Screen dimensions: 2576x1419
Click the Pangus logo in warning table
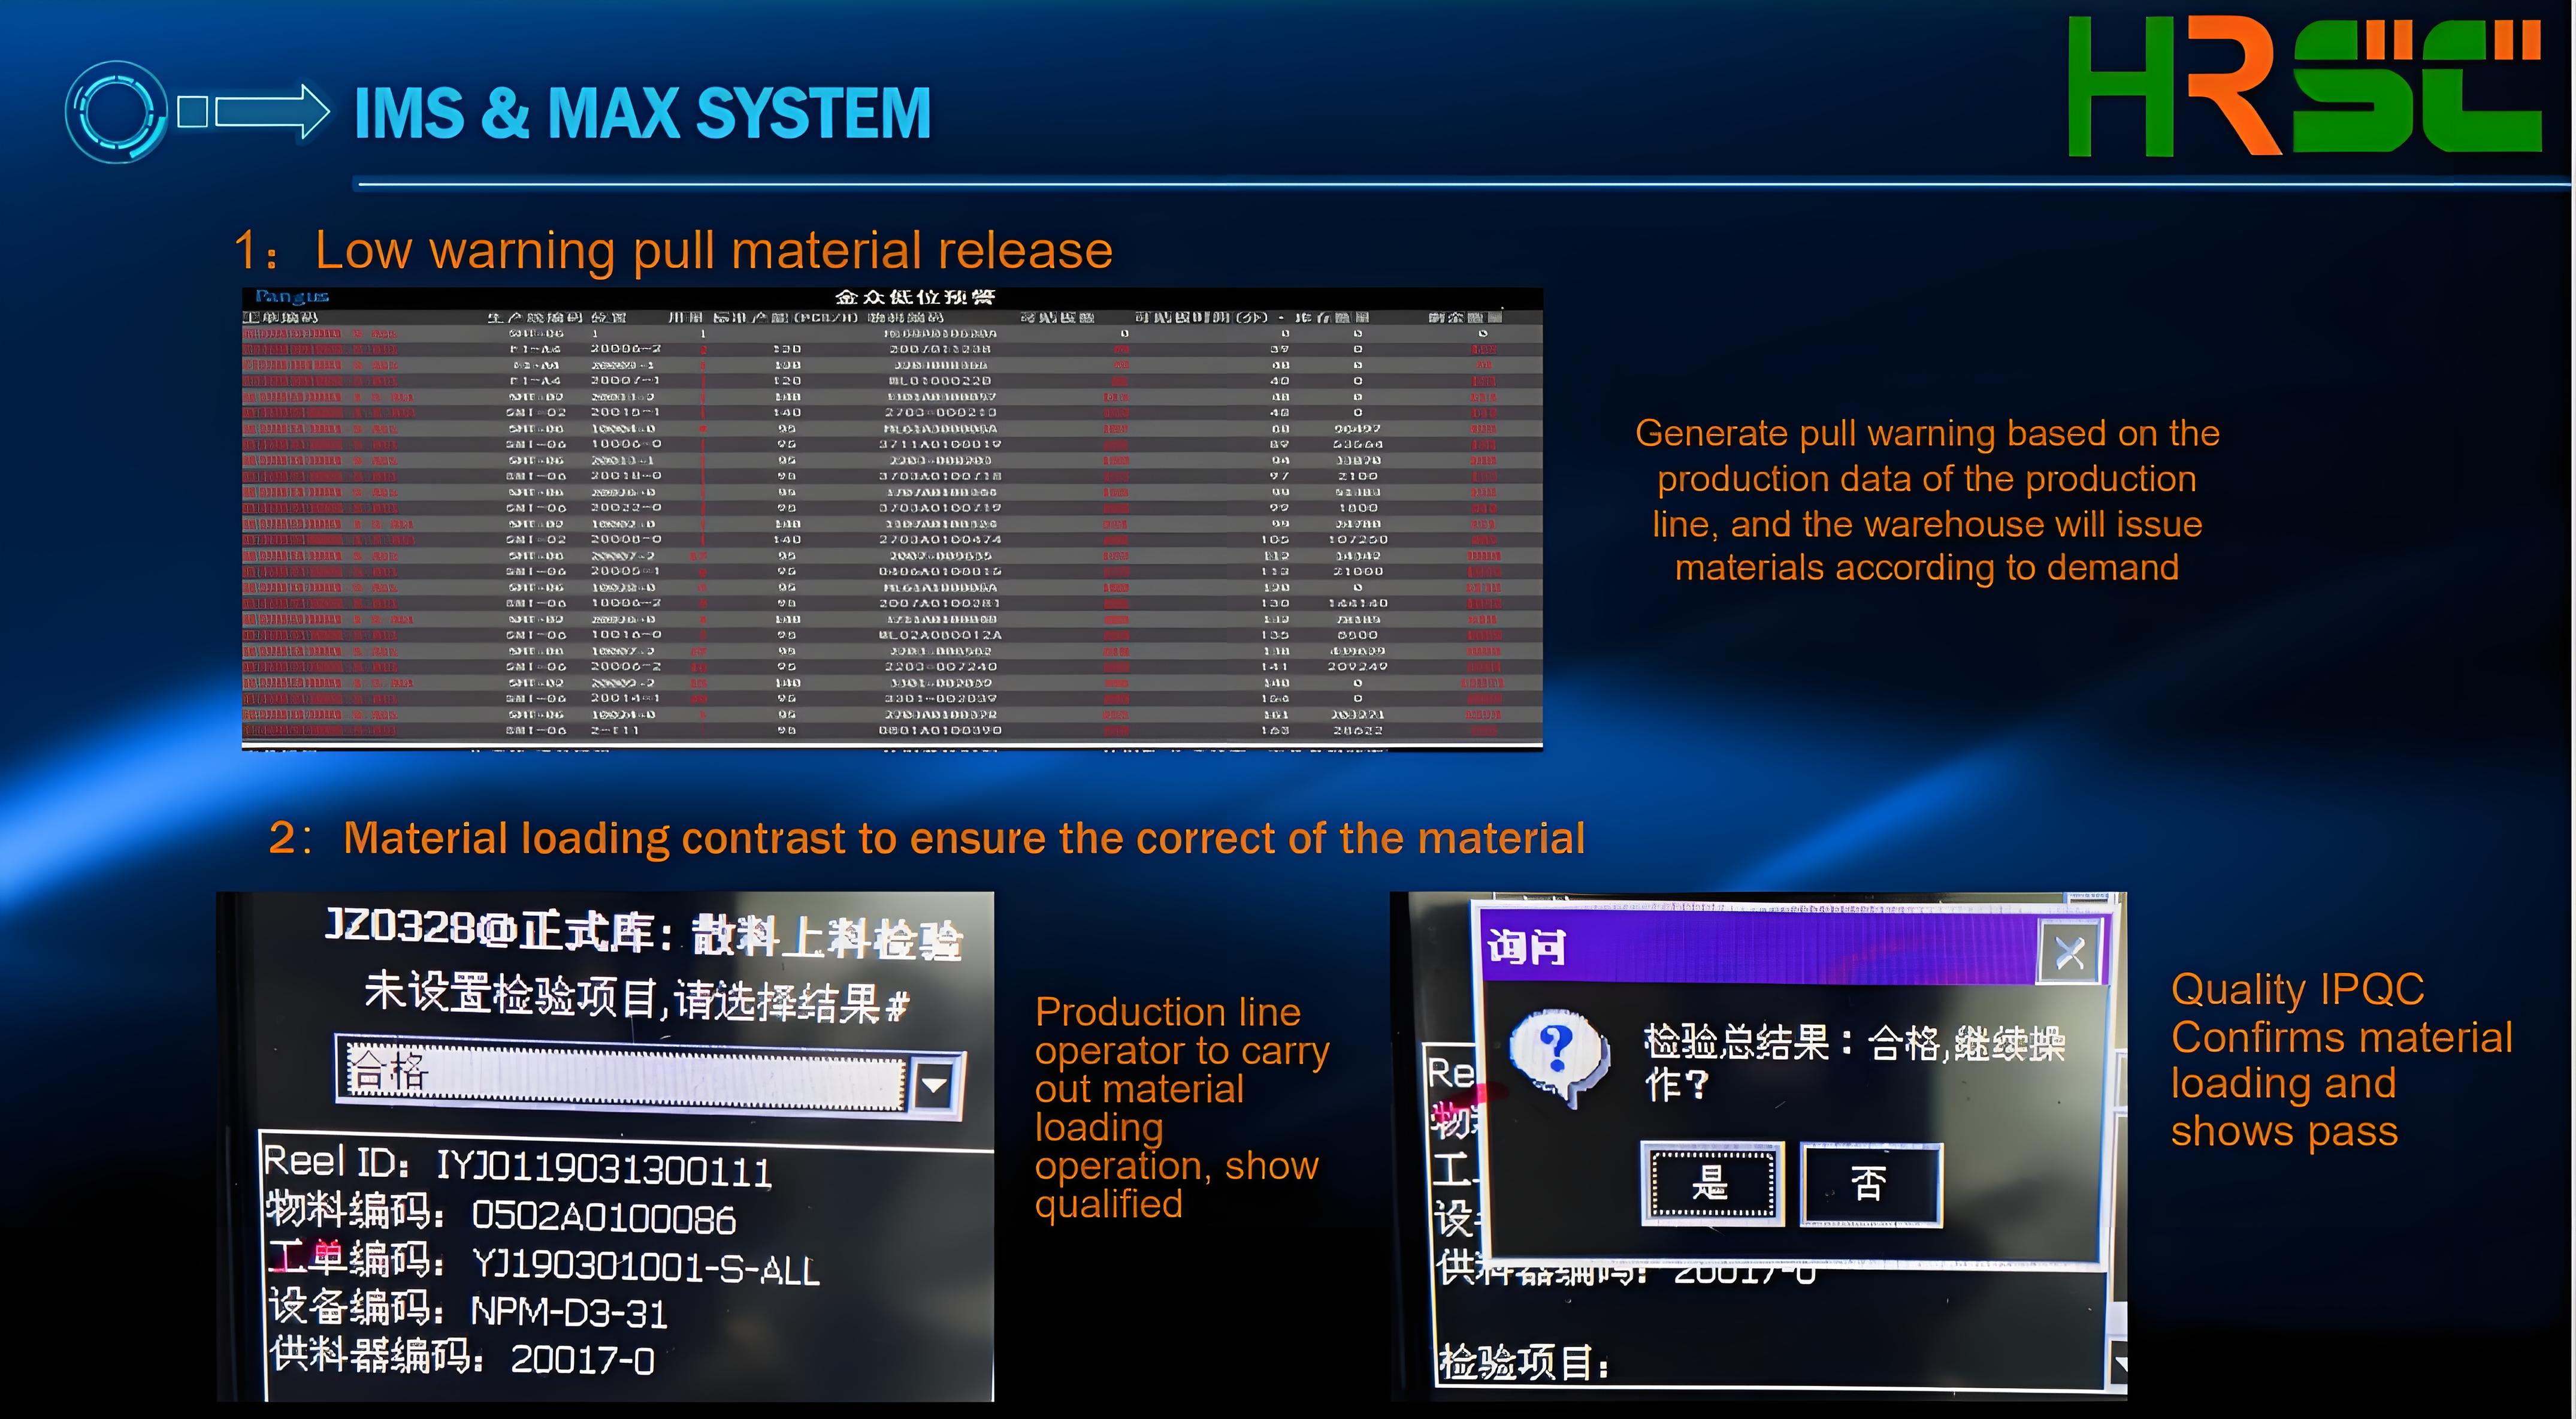(291, 296)
